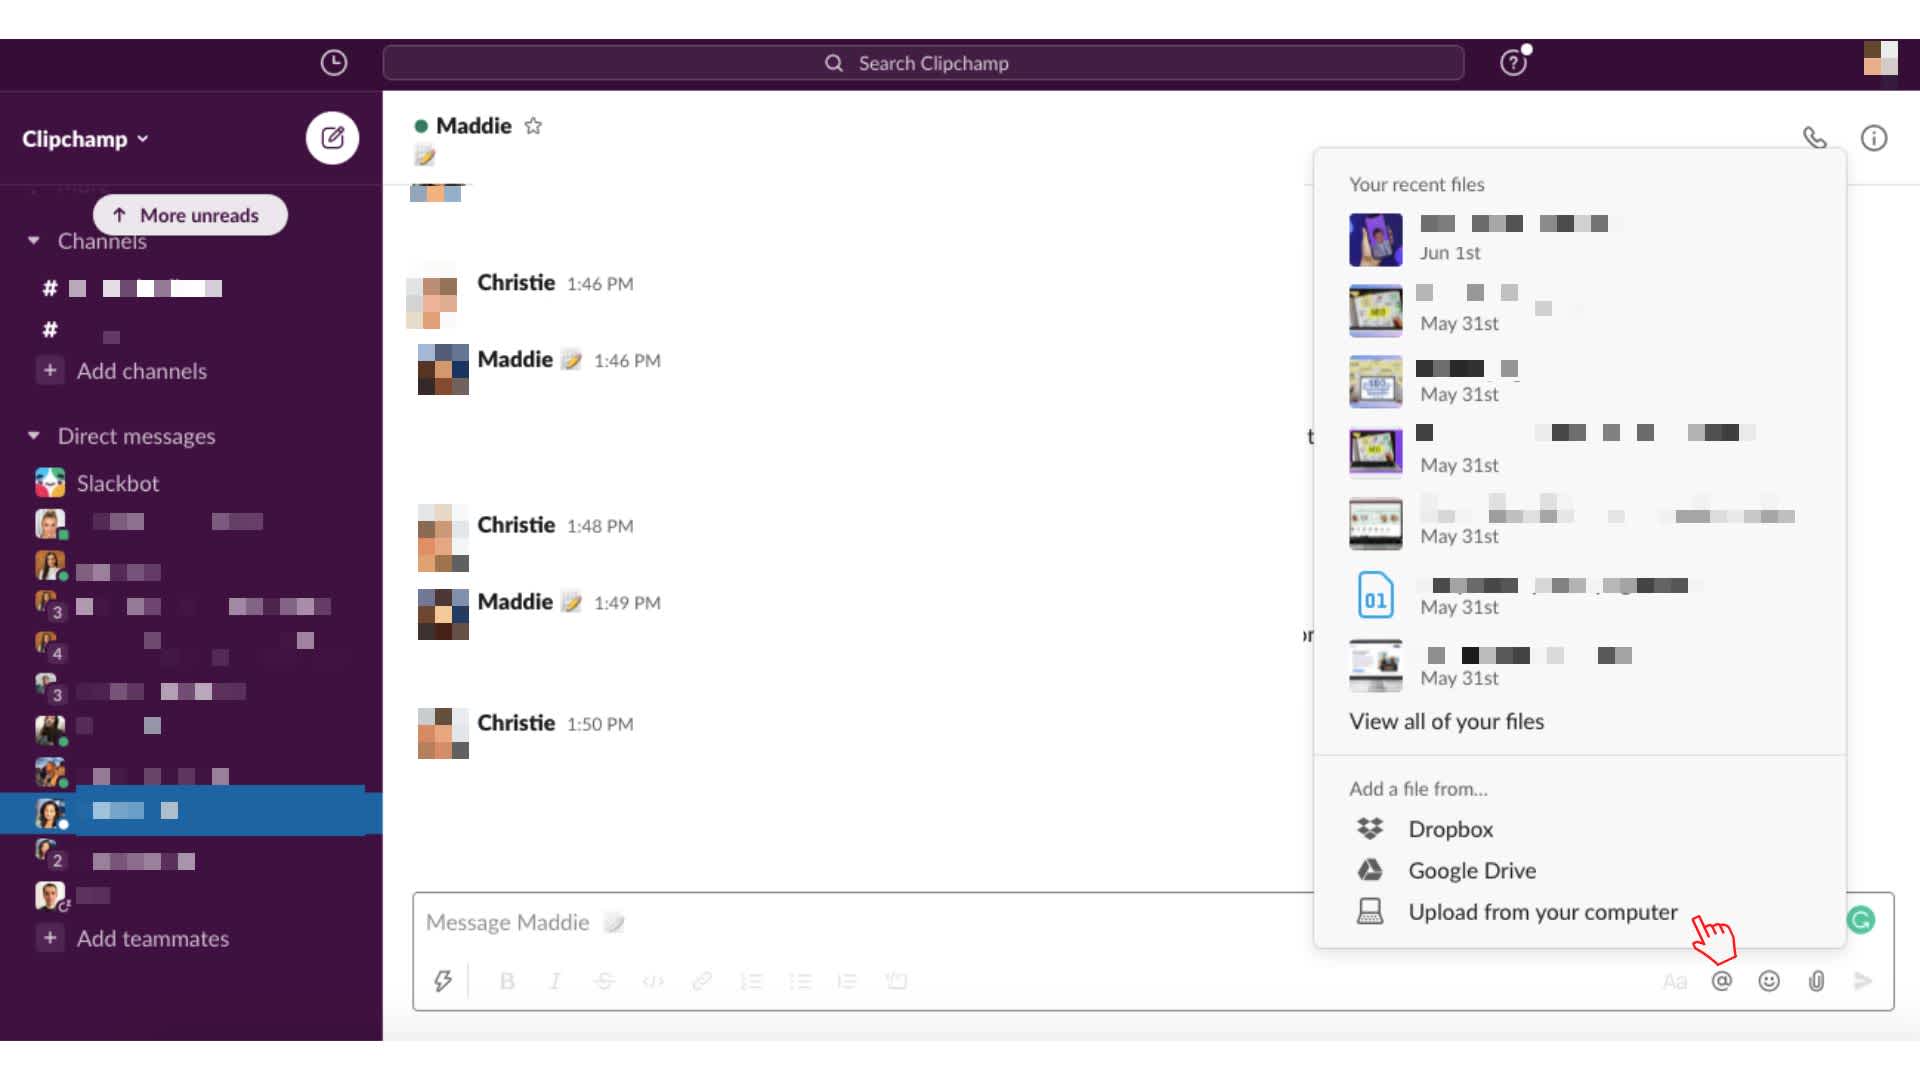Click Christie's name on the 1:46 PM message

click(x=516, y=283)
